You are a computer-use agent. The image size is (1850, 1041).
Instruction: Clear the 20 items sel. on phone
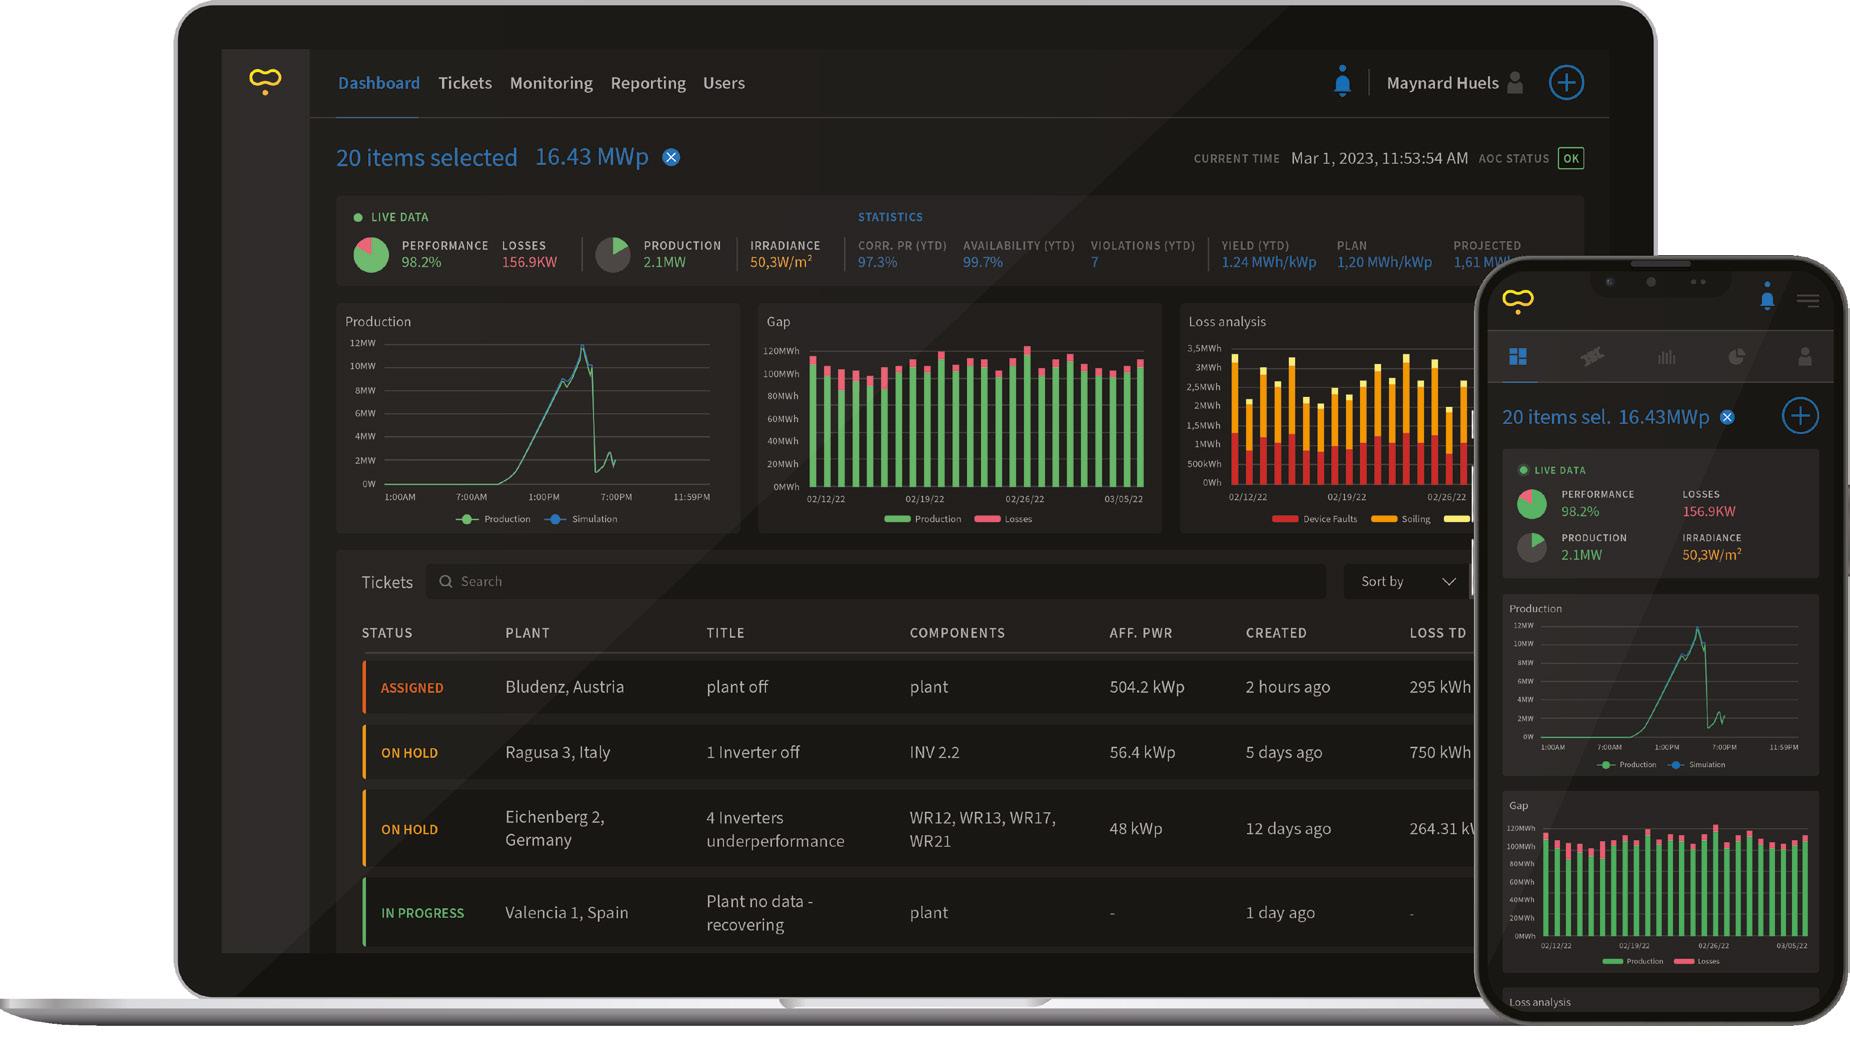(x=1727, y=417)
